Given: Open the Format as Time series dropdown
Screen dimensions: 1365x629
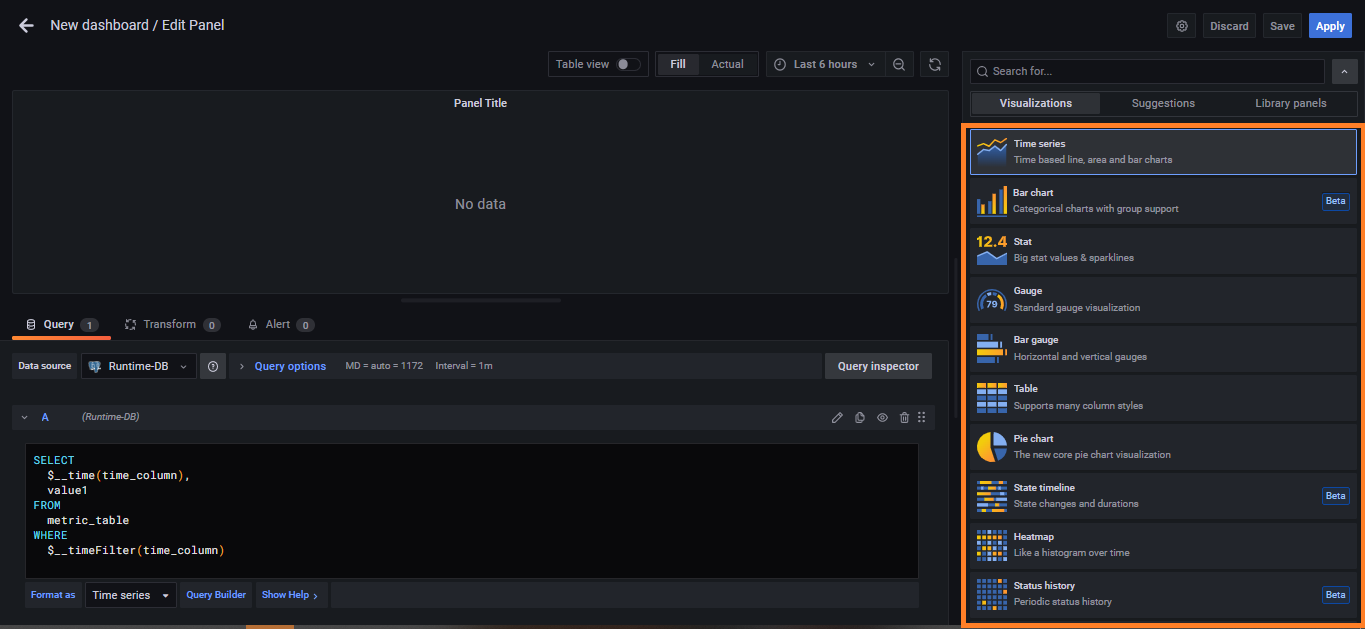Looking at the screenshot, I should pos(131,595).
